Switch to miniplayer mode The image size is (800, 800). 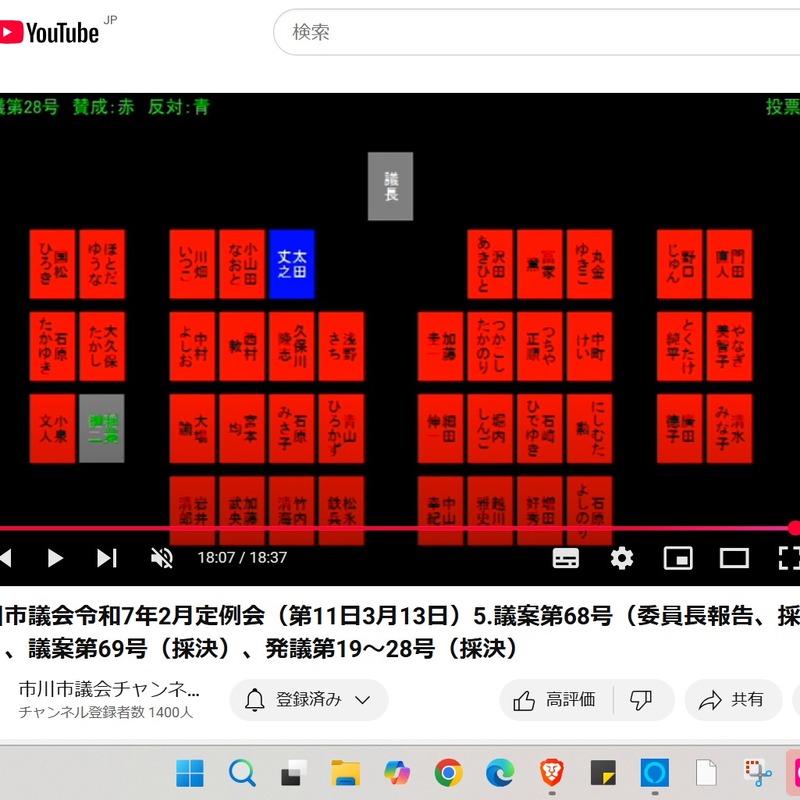(678, 558)
